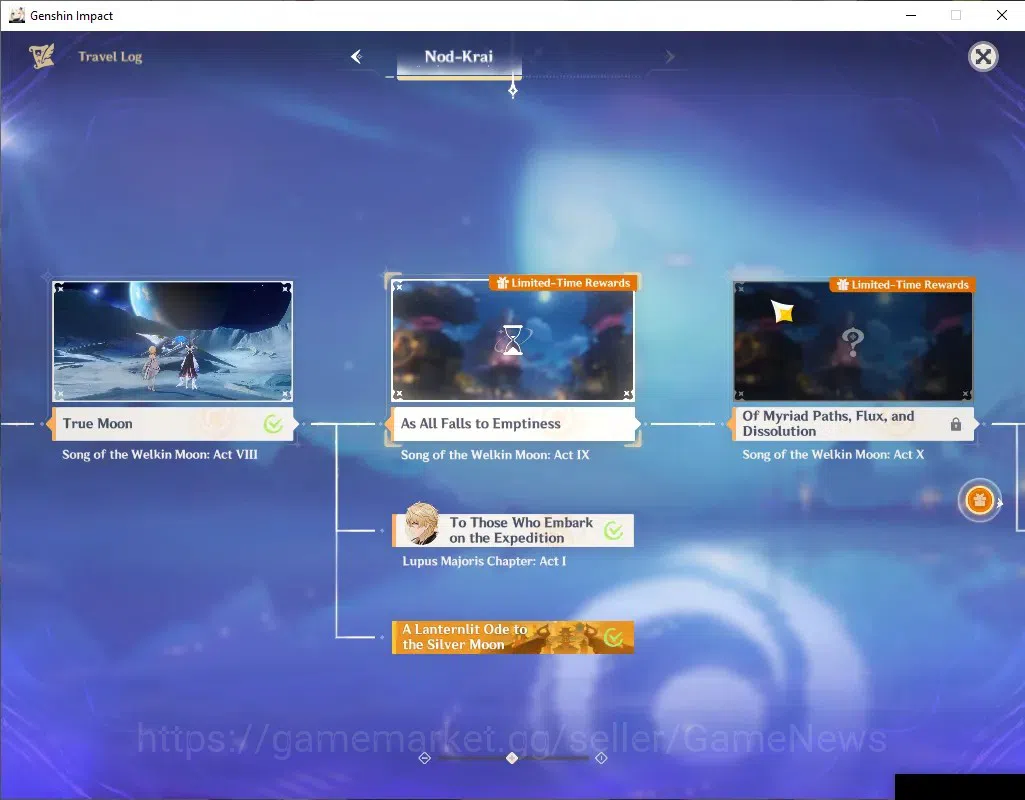Click character portrait on Lupus Majoris quest

coord(422,524)
